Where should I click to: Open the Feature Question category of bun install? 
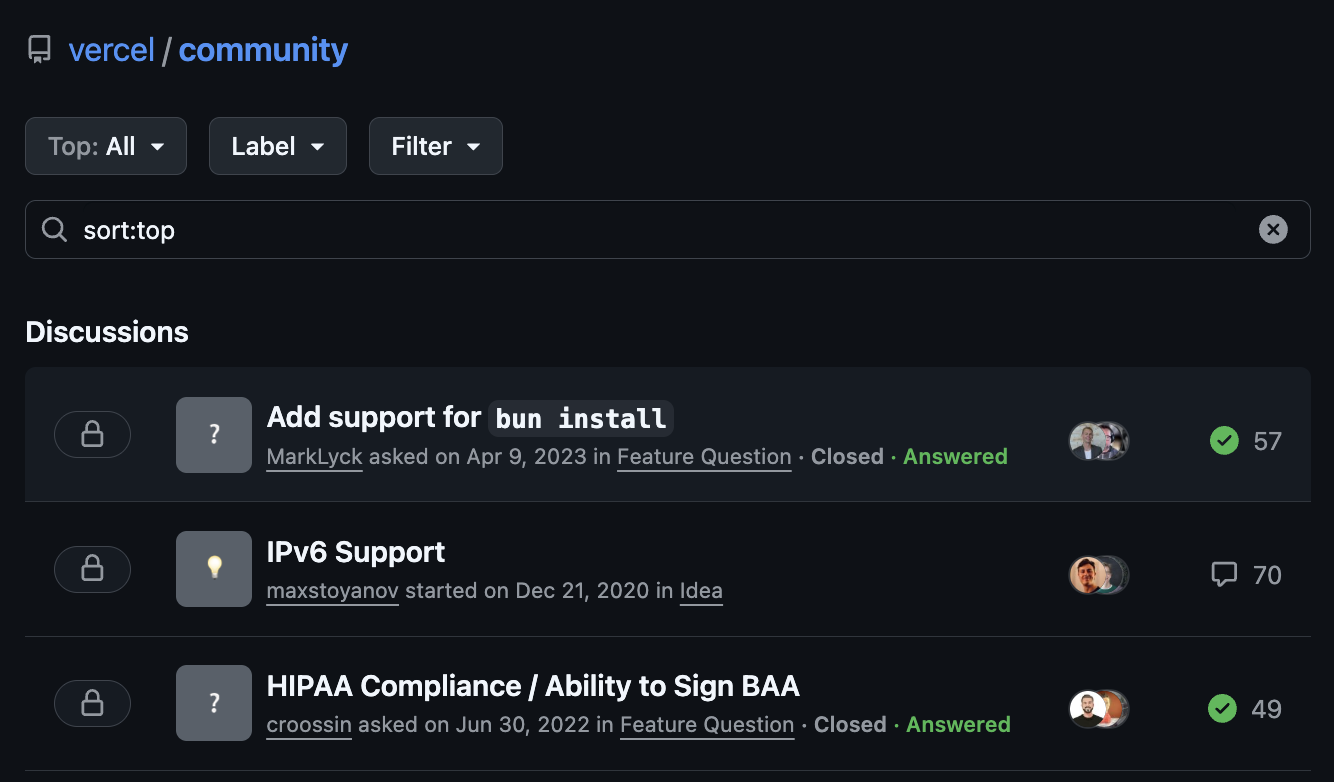pyautogui.click(x=704, y=457)
